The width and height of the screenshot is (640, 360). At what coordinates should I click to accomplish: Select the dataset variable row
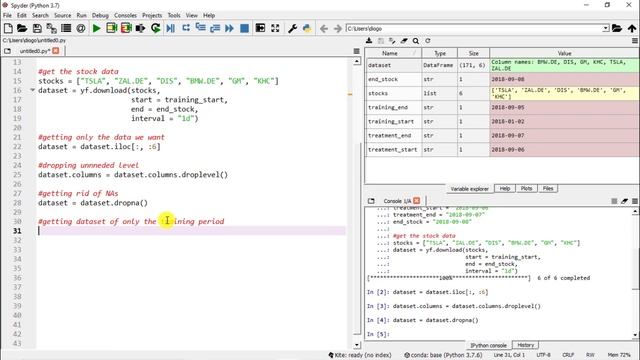point(502,65)
